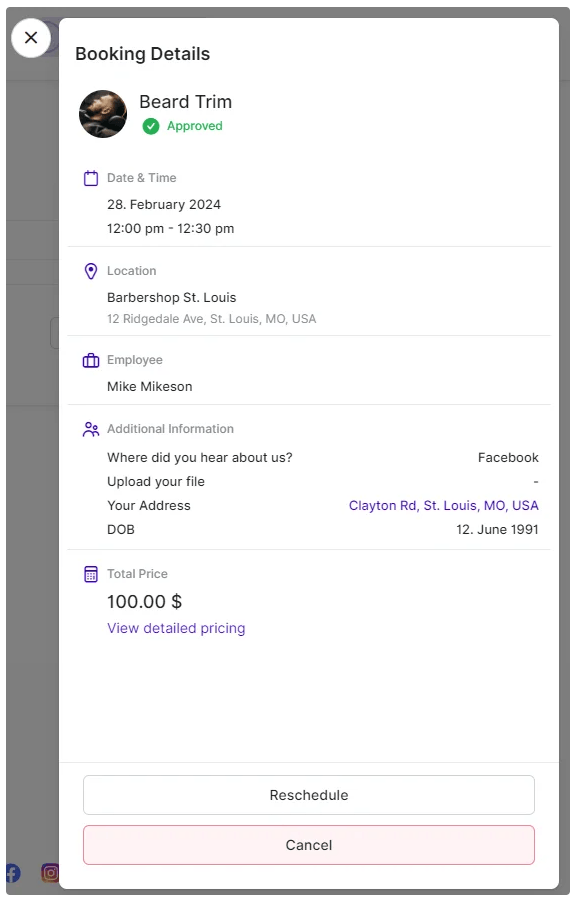Viewport: 576px width, 900px height.
Task: Close the Booking Details dialog
Action: (31, 37)
